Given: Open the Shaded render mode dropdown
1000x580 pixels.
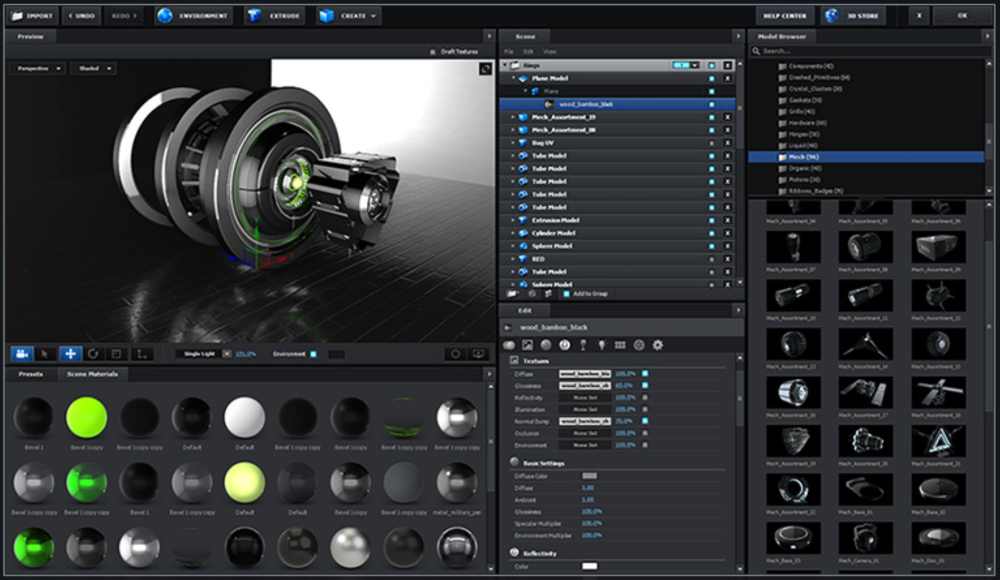Looking at the screenshot, I should [93, 69].
